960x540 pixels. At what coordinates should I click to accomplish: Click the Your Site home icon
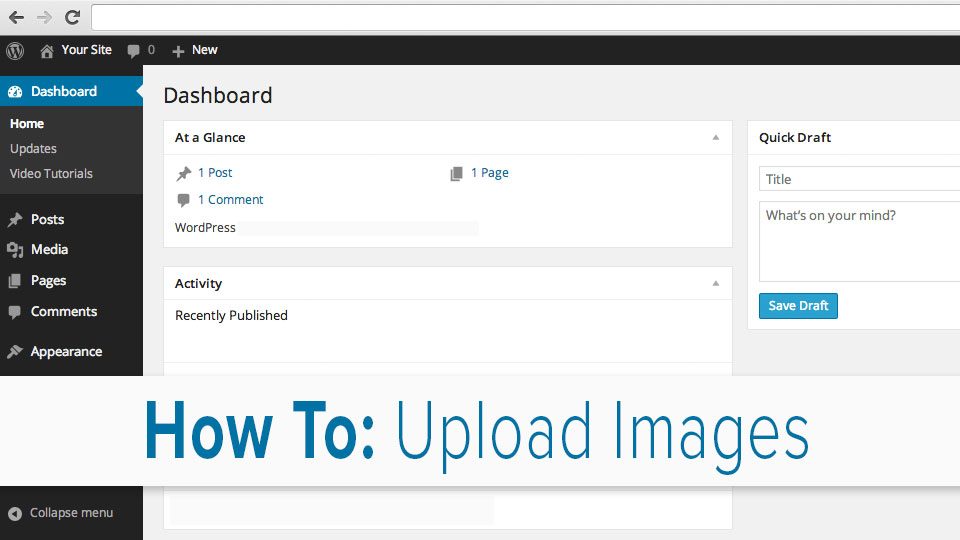point(47,50)
